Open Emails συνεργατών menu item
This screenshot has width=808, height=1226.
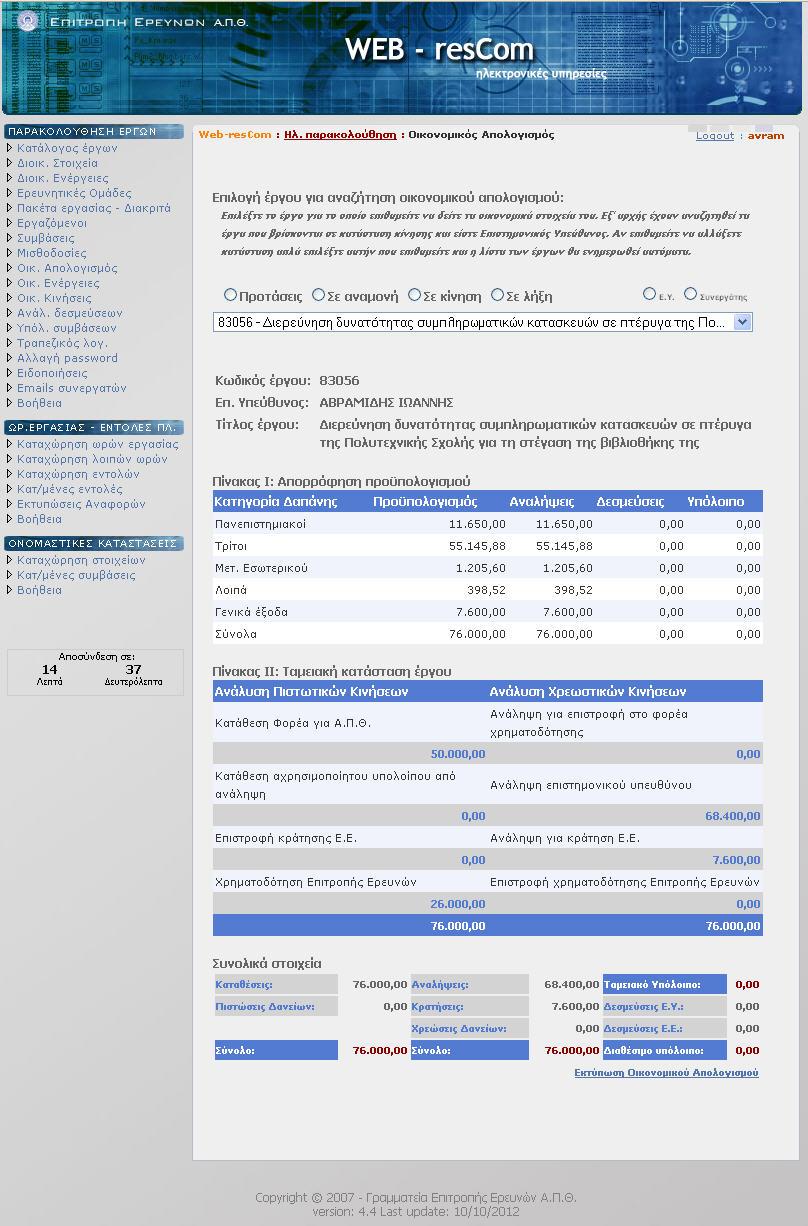(72, 388)
